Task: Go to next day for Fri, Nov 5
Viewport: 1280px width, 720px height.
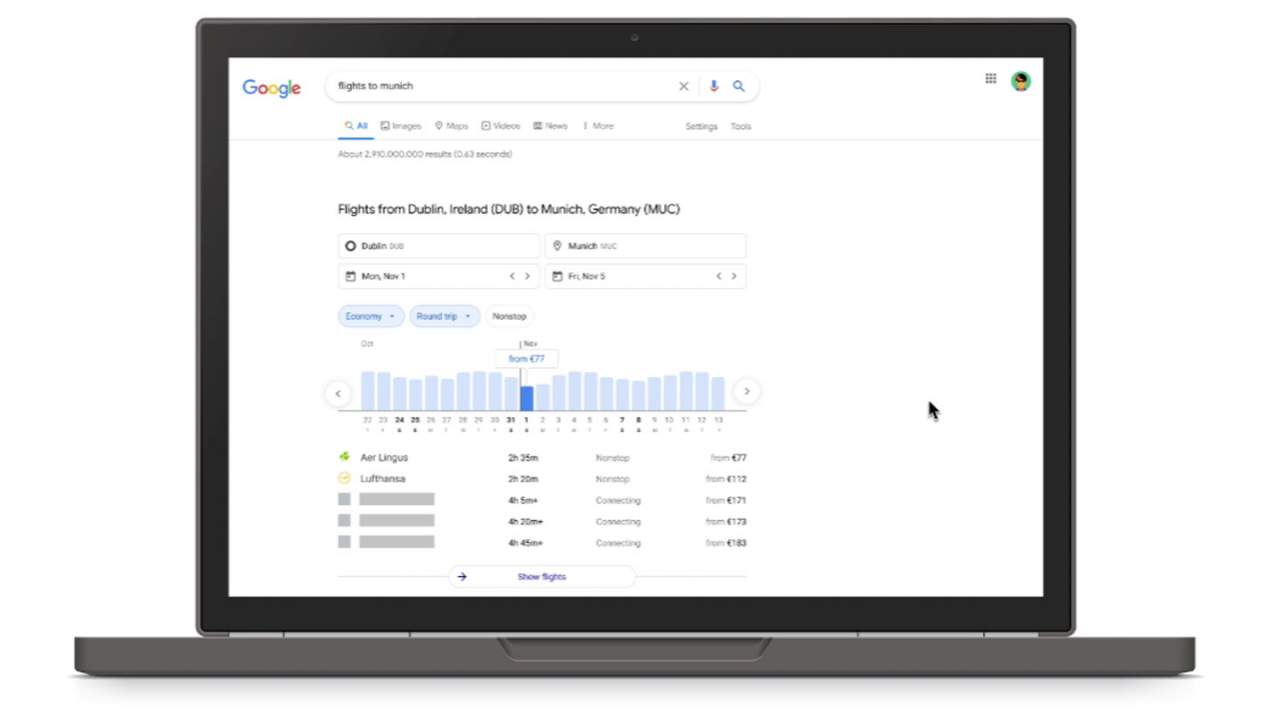Action: (733, 276)
